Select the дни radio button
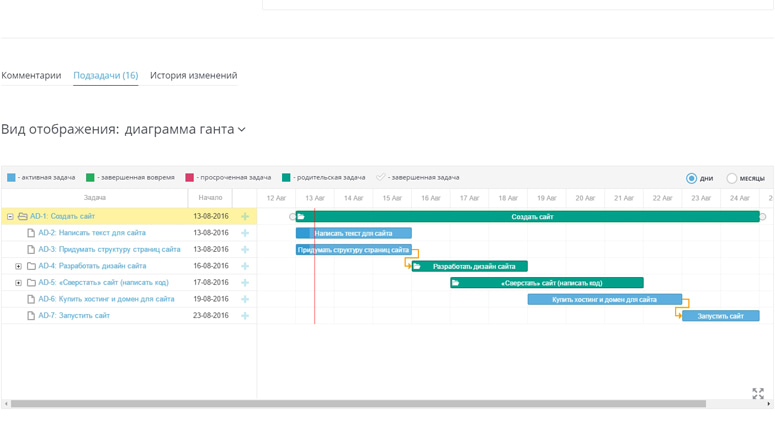775x430 pixels. 691,178
